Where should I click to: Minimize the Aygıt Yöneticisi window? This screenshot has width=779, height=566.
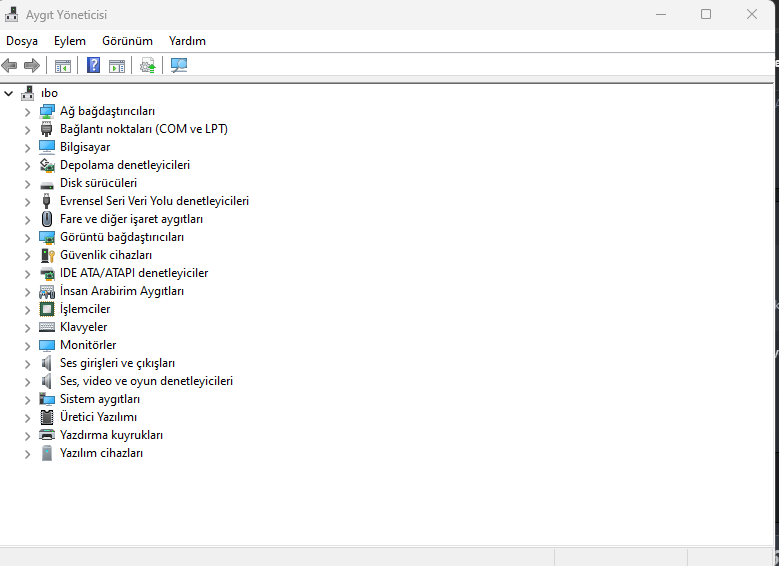pos(661,14)
